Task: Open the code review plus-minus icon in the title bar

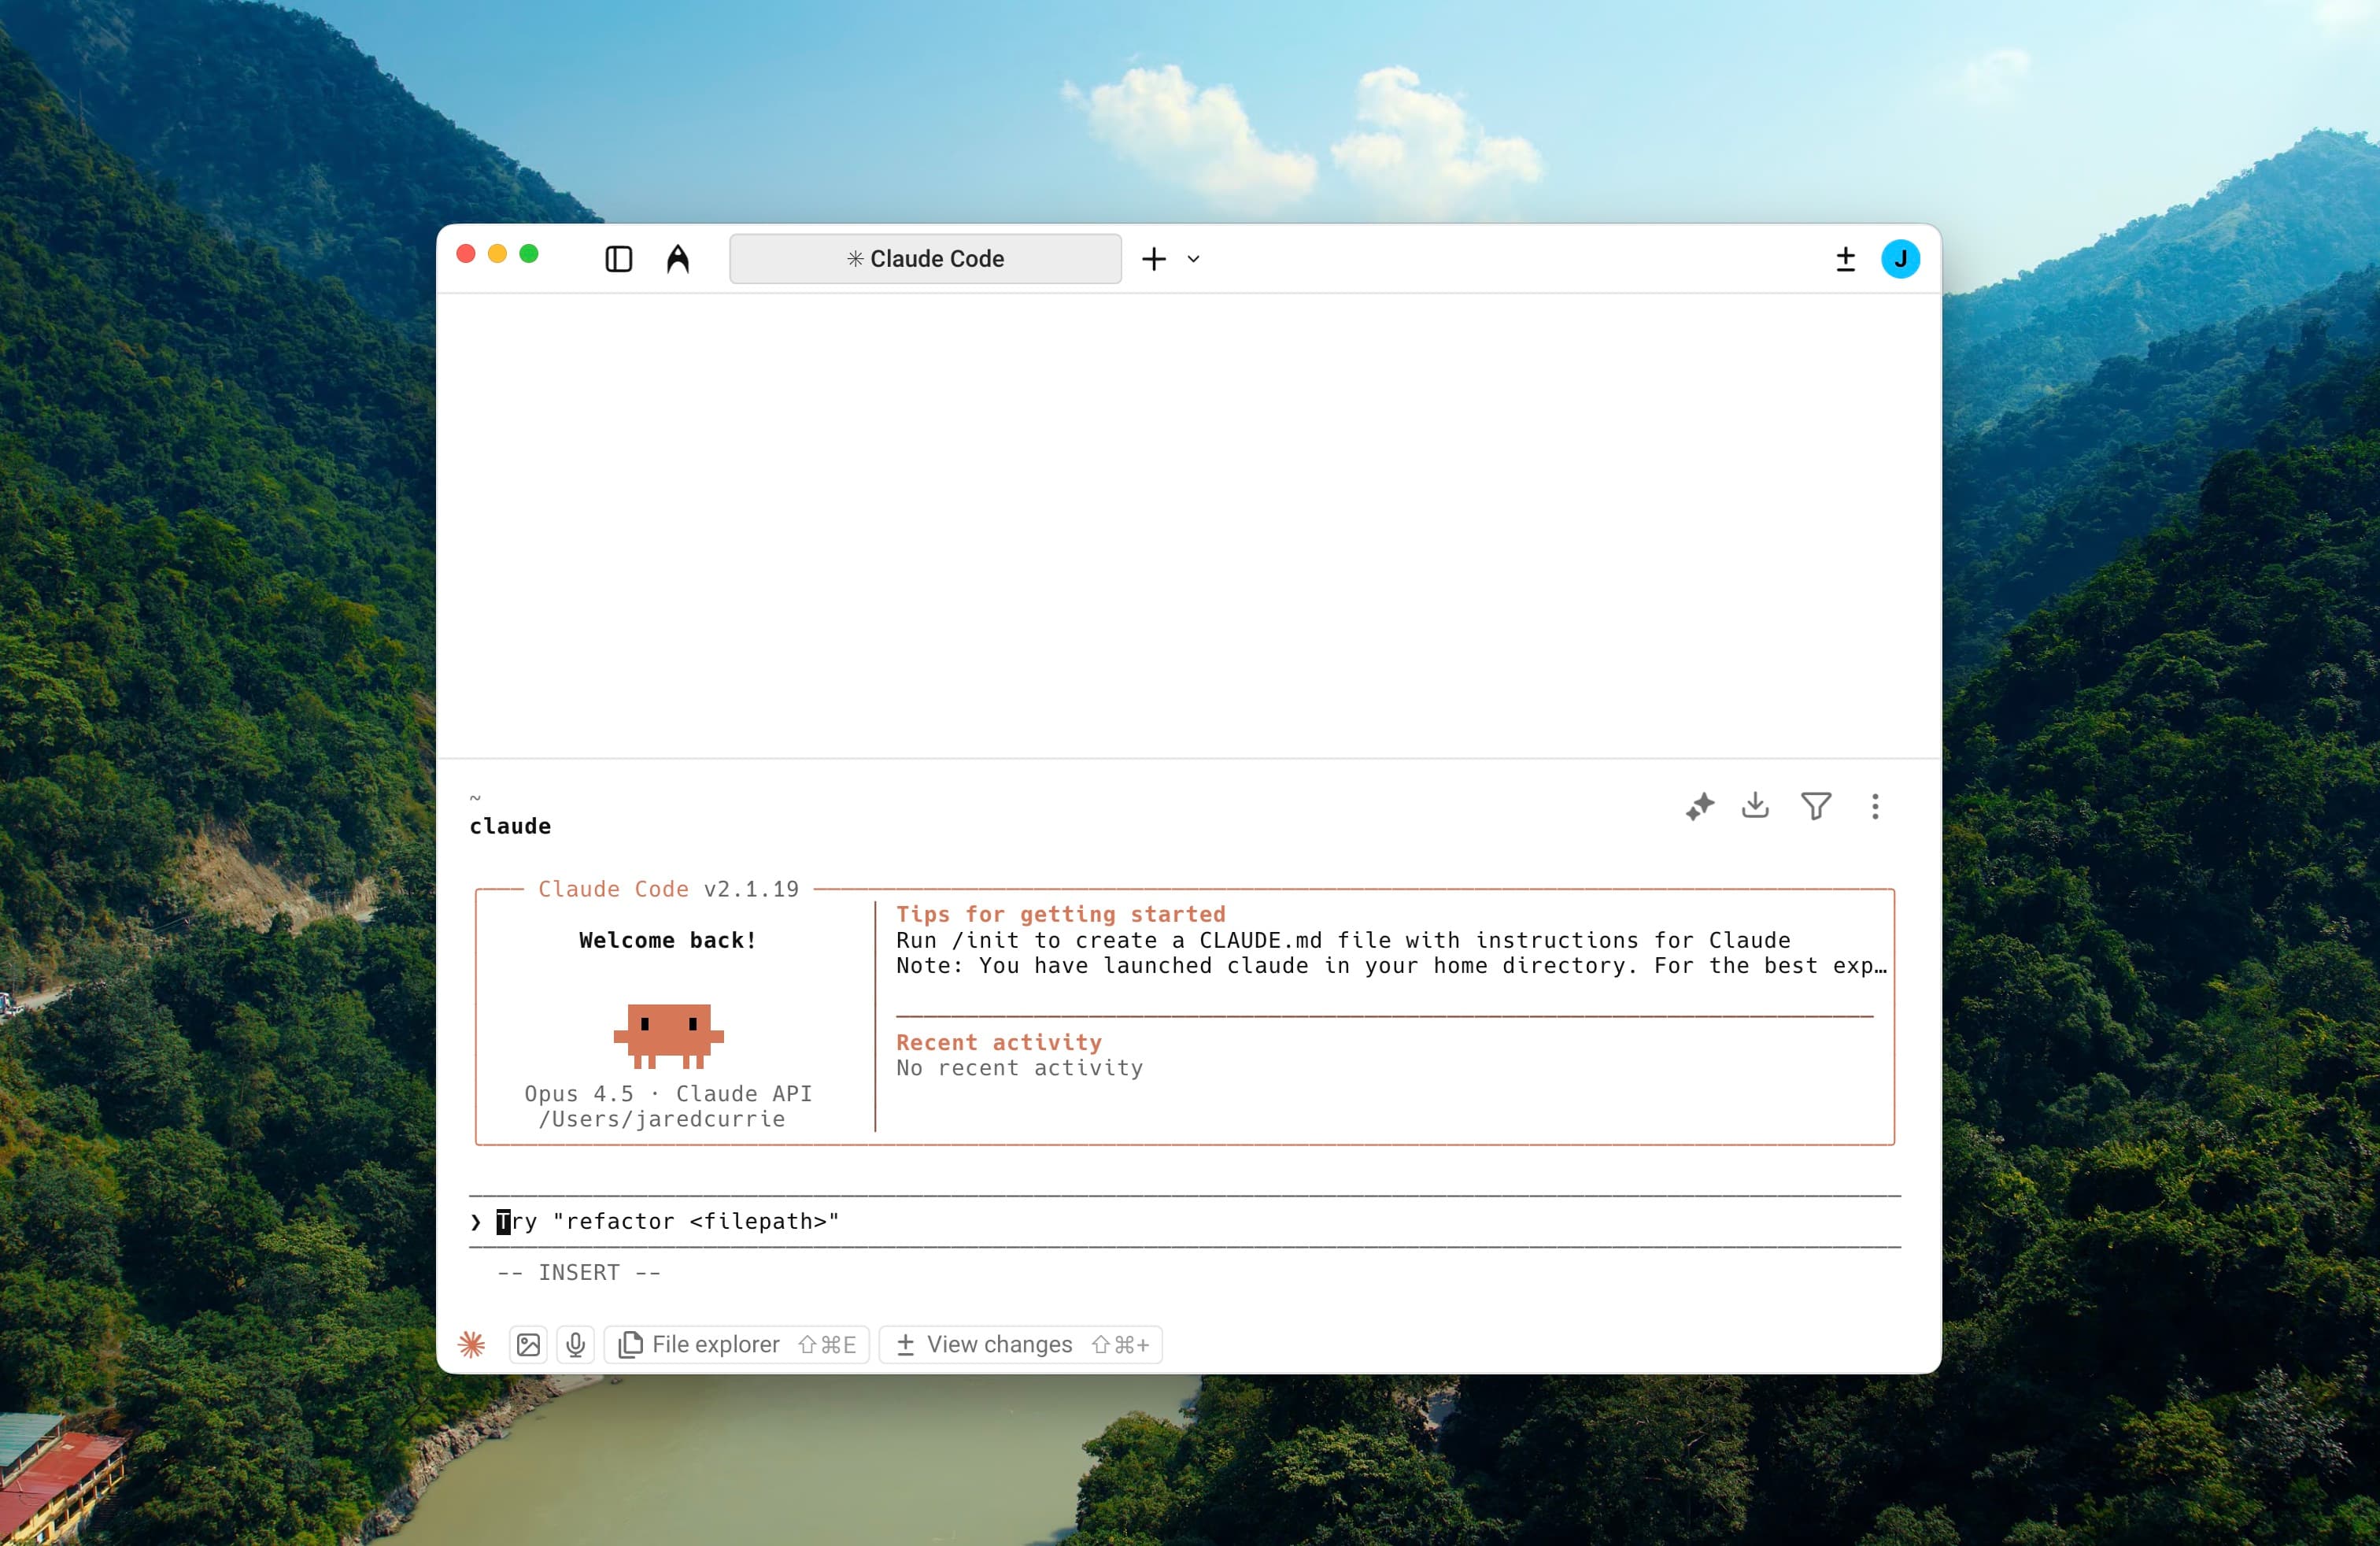Action: click(x=1845, y=259)
